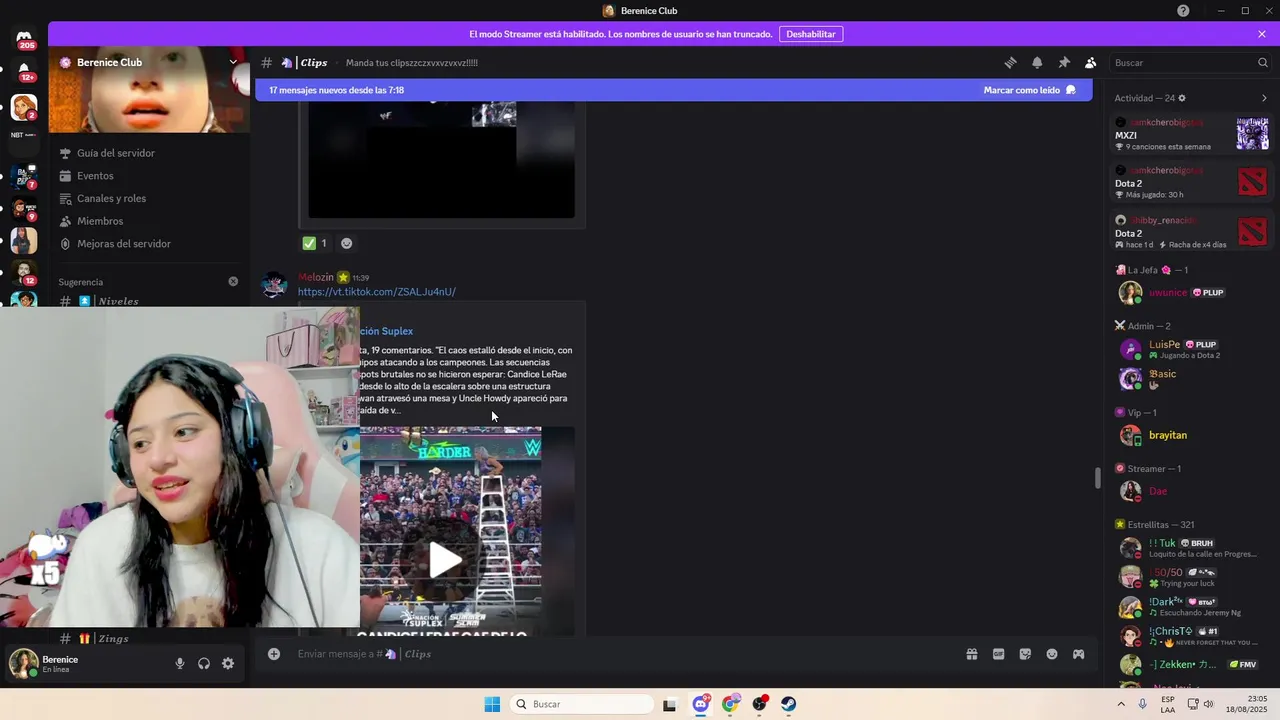This screenshot has height=720, width=1280.
Task: Toggle the member list icon
Action: coord(1090,62)
